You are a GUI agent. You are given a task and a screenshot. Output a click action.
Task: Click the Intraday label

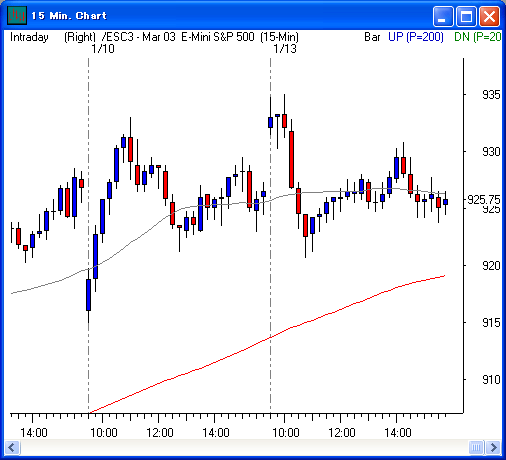29,37
